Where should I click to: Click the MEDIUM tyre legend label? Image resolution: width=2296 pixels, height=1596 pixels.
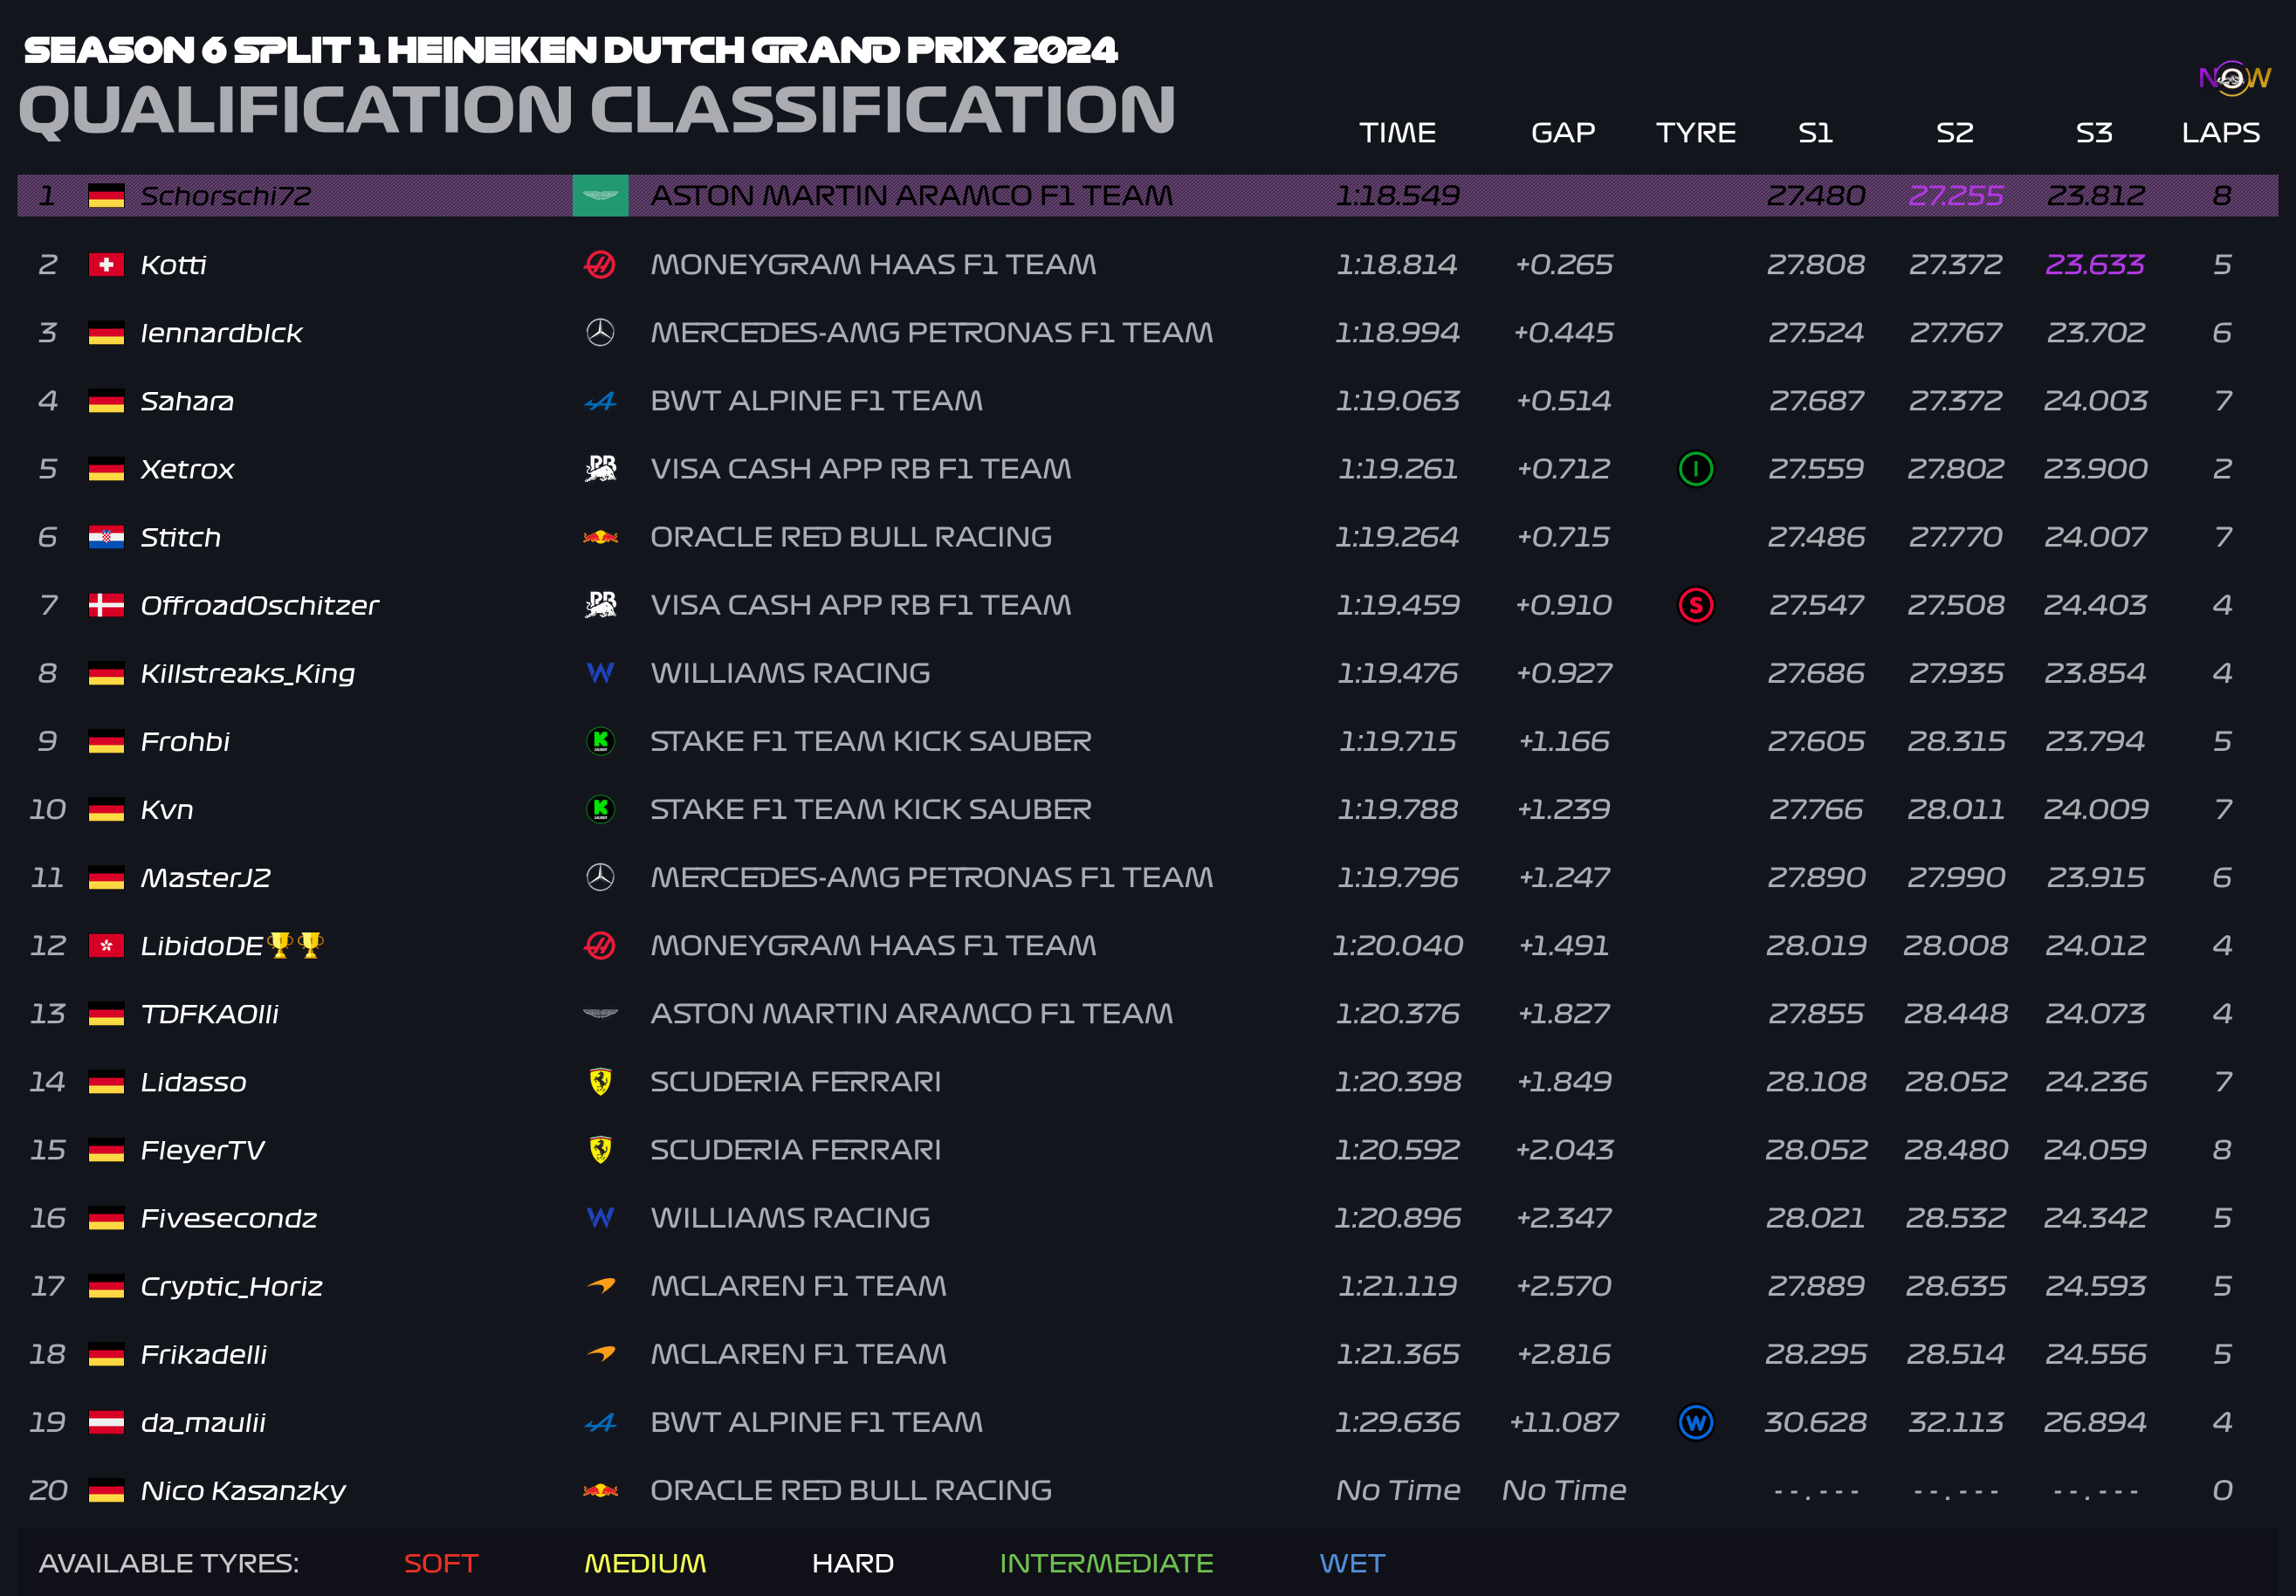[645, 1563]
